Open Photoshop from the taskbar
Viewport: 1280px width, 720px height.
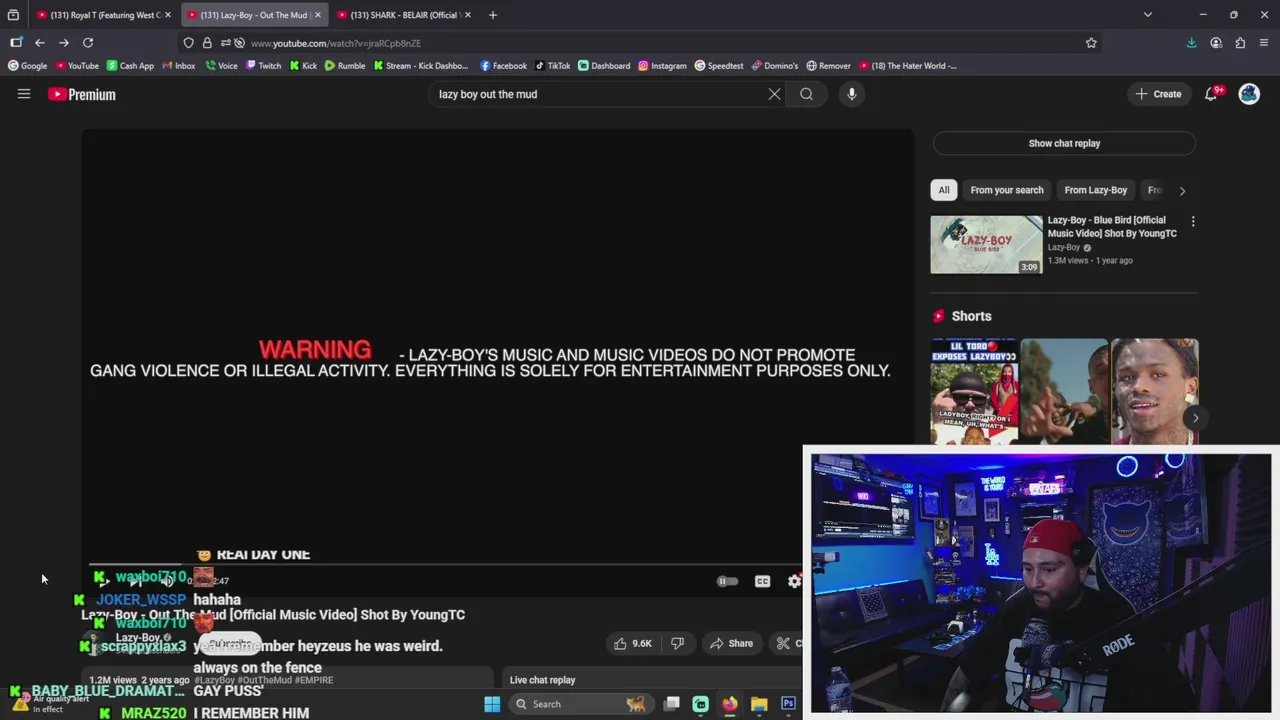click(x=788, y=704)
